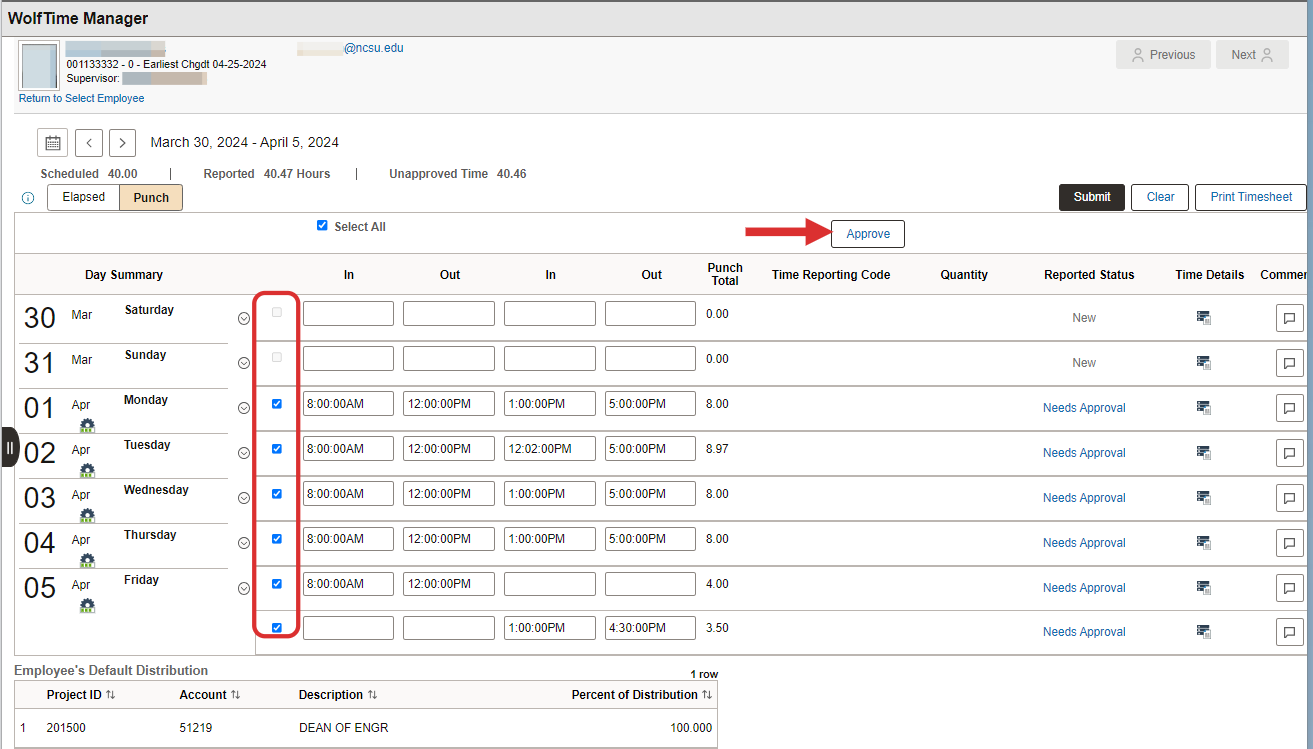Uncheck the checkbox on the 4:30:00PM row
The width and height of the screenshot is (1313, 749).
277,628
